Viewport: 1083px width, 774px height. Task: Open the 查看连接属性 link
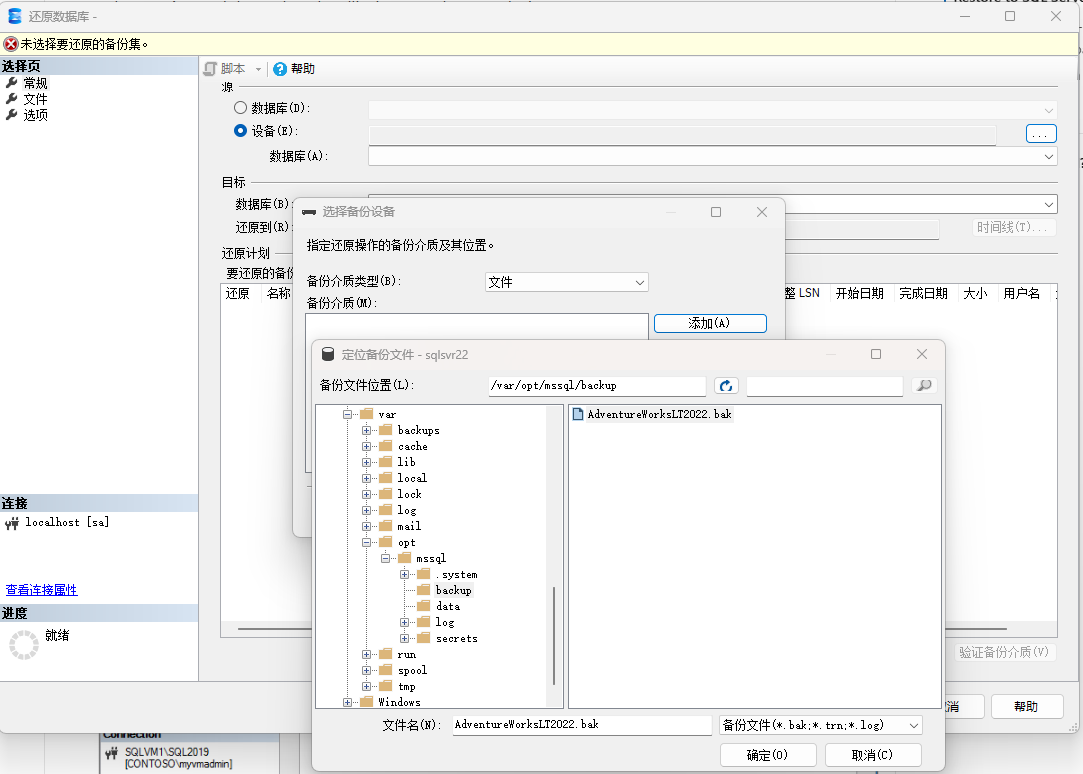(x=41, y=590)
